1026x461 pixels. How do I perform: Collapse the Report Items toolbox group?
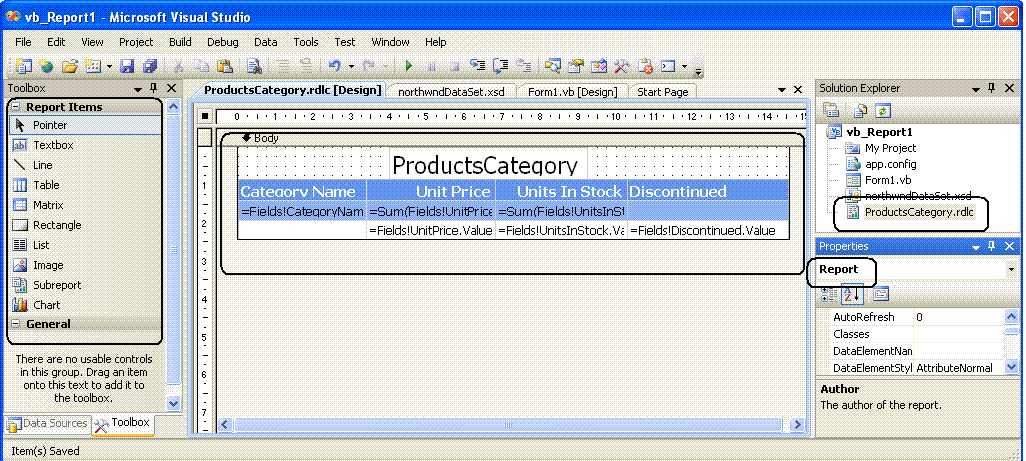click(x=15, y=107)
